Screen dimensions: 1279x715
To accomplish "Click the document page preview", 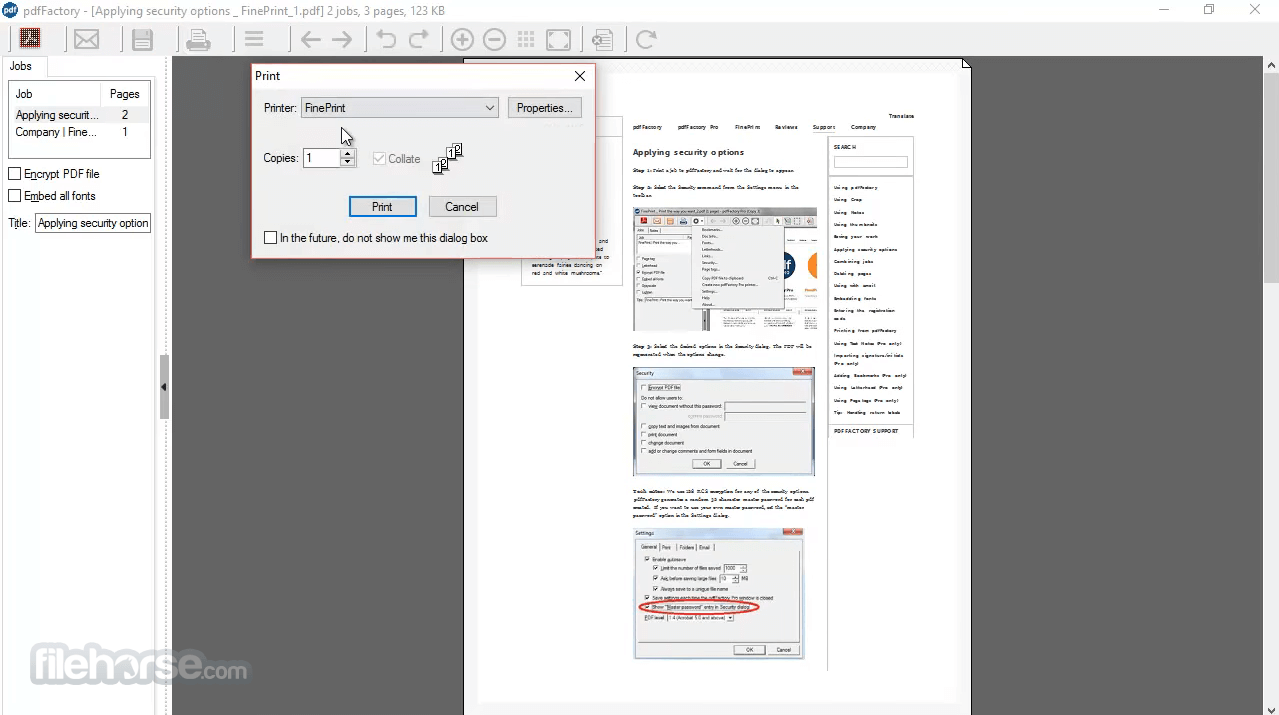I will coord(717,385).
